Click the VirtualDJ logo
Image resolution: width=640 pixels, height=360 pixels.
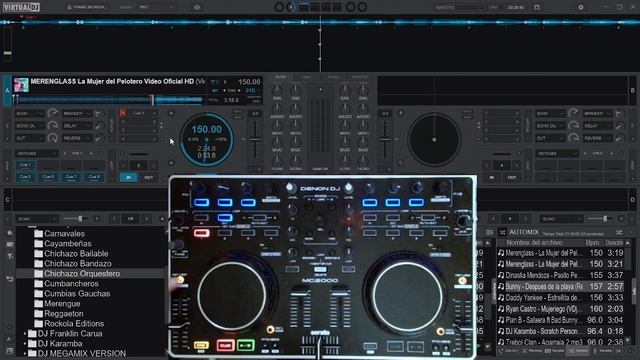pos(20,7)
